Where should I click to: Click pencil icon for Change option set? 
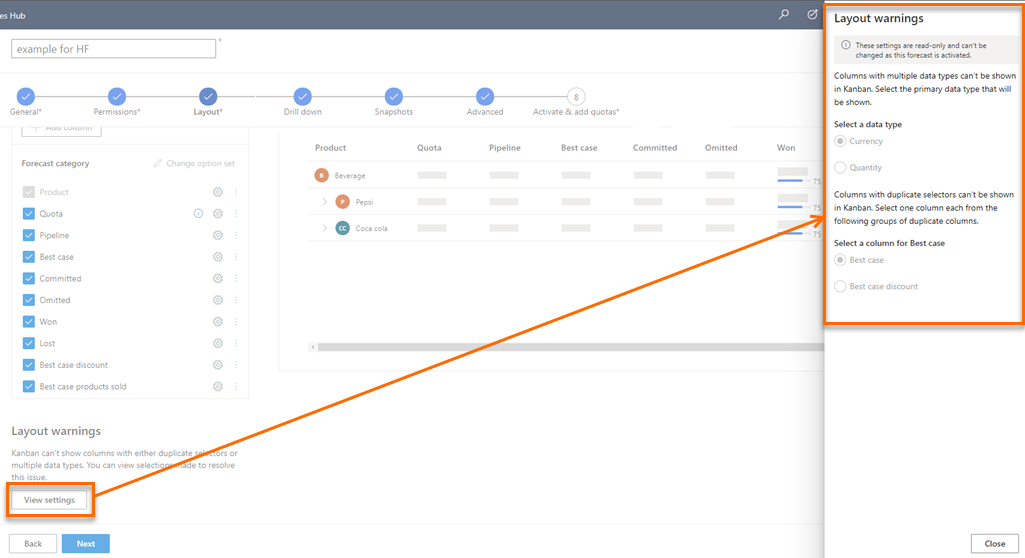[x=158, y=163]
